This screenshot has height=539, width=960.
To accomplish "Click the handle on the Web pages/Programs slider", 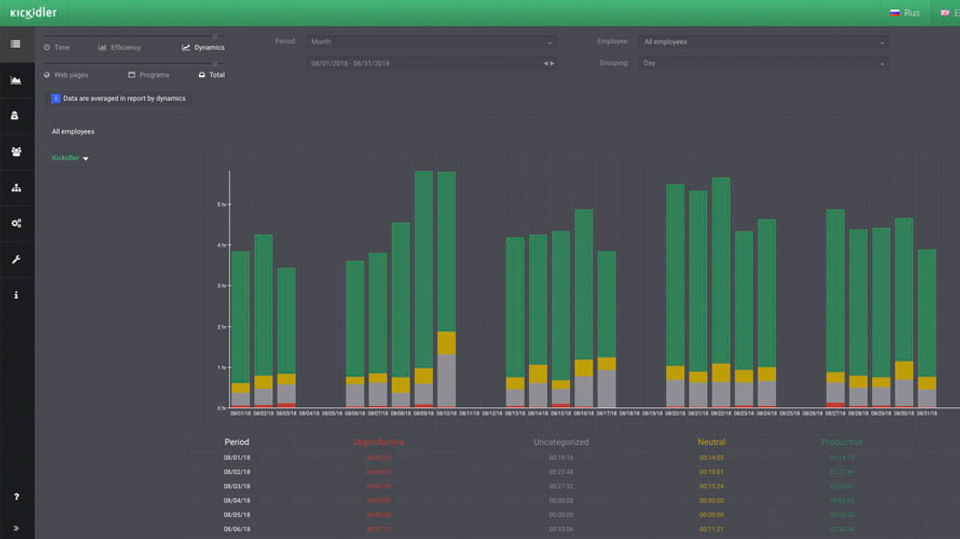I will click(215, 63).
